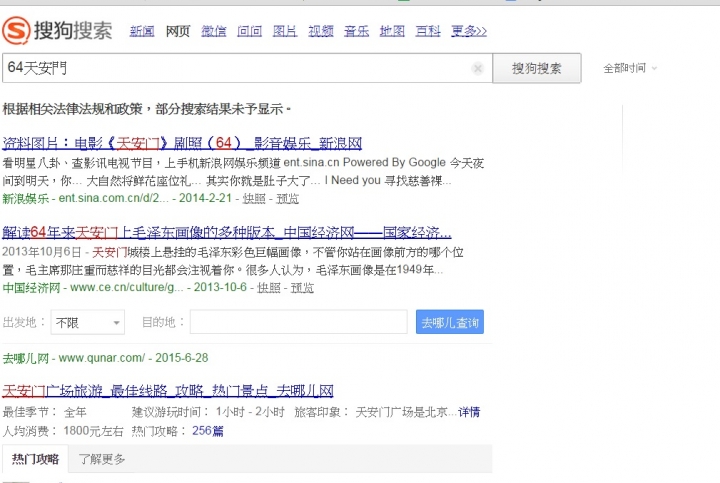The width and height of the screenshot is (720, 483).
Task: Switch to 图片 image search
Action: [x=285, y=31]
